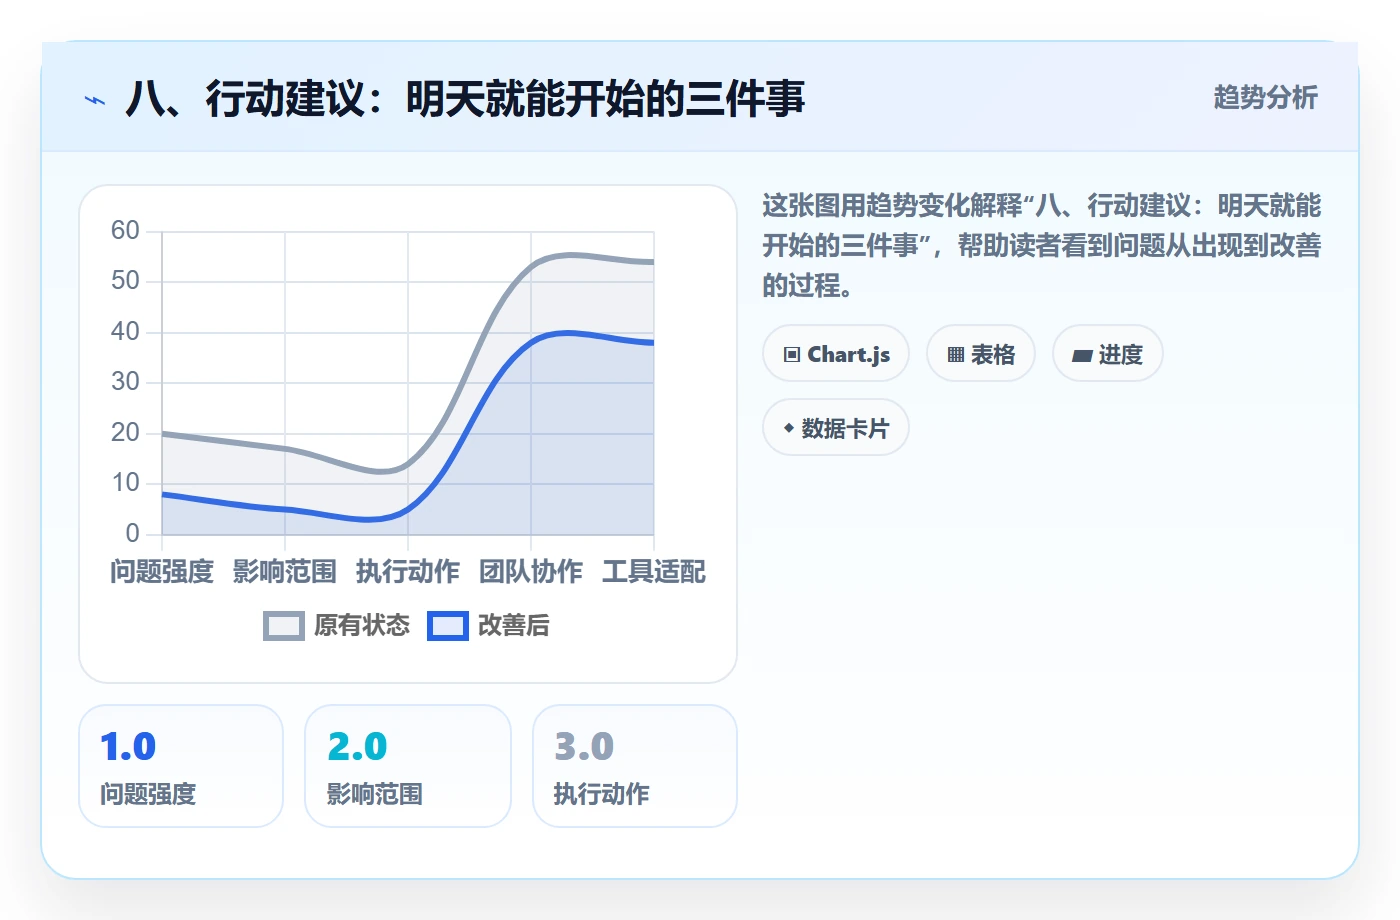Click the lightning bolt icon beside the title

[x=95, y=100]
